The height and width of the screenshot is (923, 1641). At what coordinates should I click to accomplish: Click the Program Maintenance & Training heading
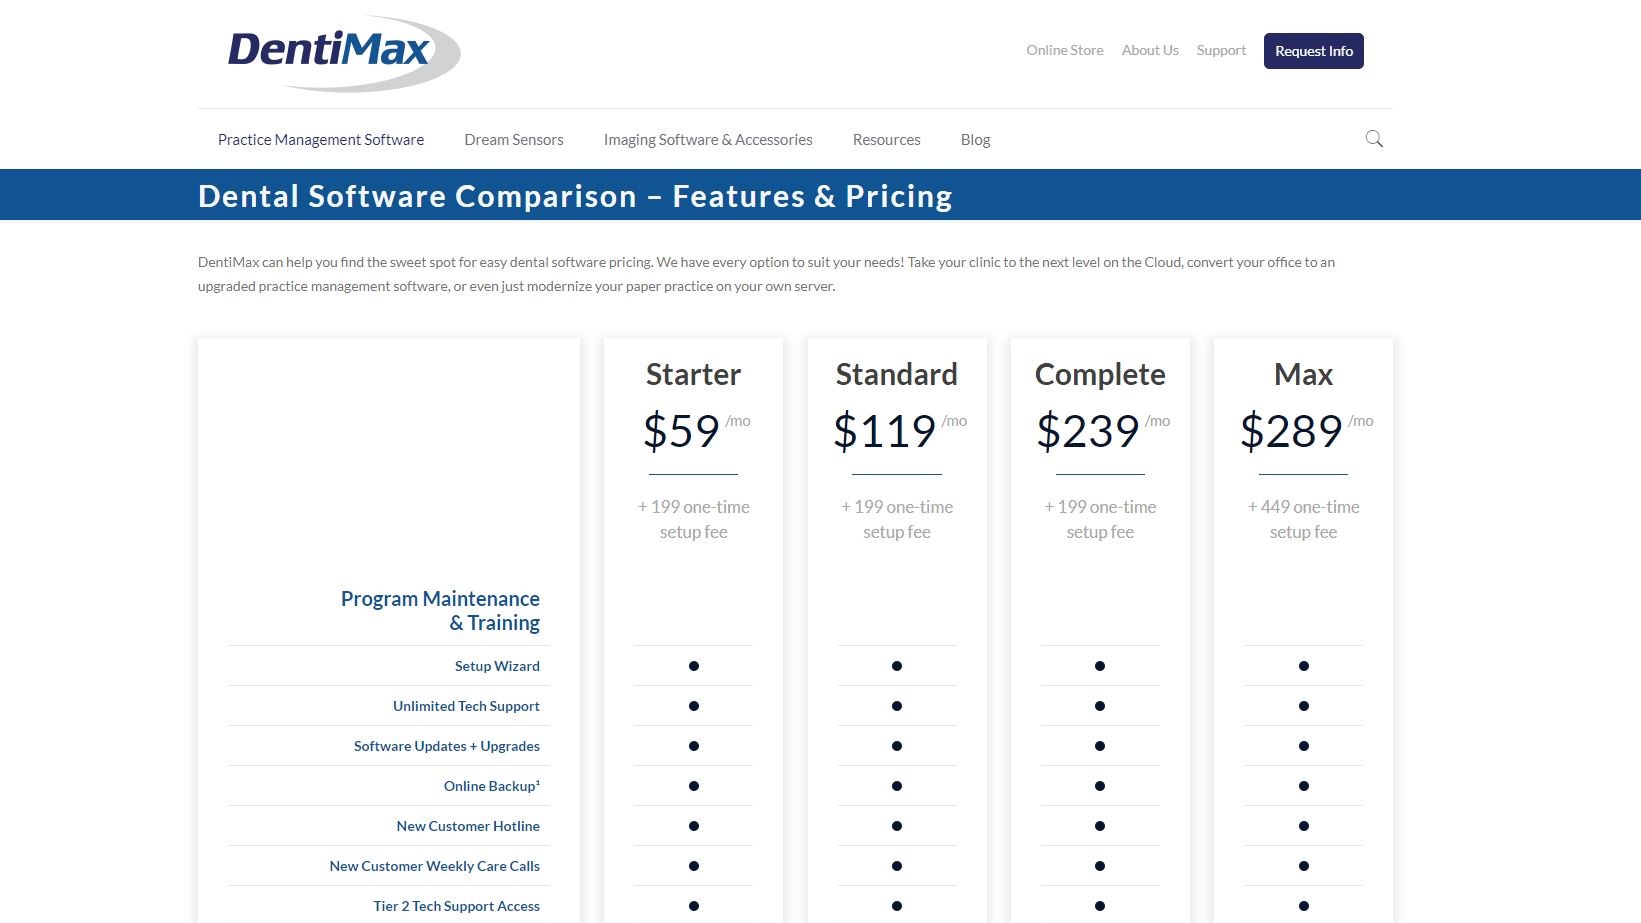440,611
